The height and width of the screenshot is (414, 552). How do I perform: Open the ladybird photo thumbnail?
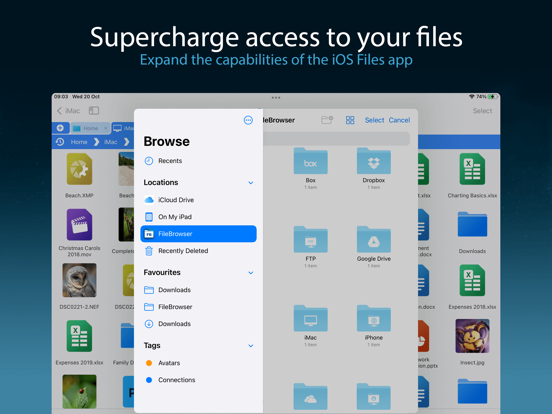click(79, 391)
